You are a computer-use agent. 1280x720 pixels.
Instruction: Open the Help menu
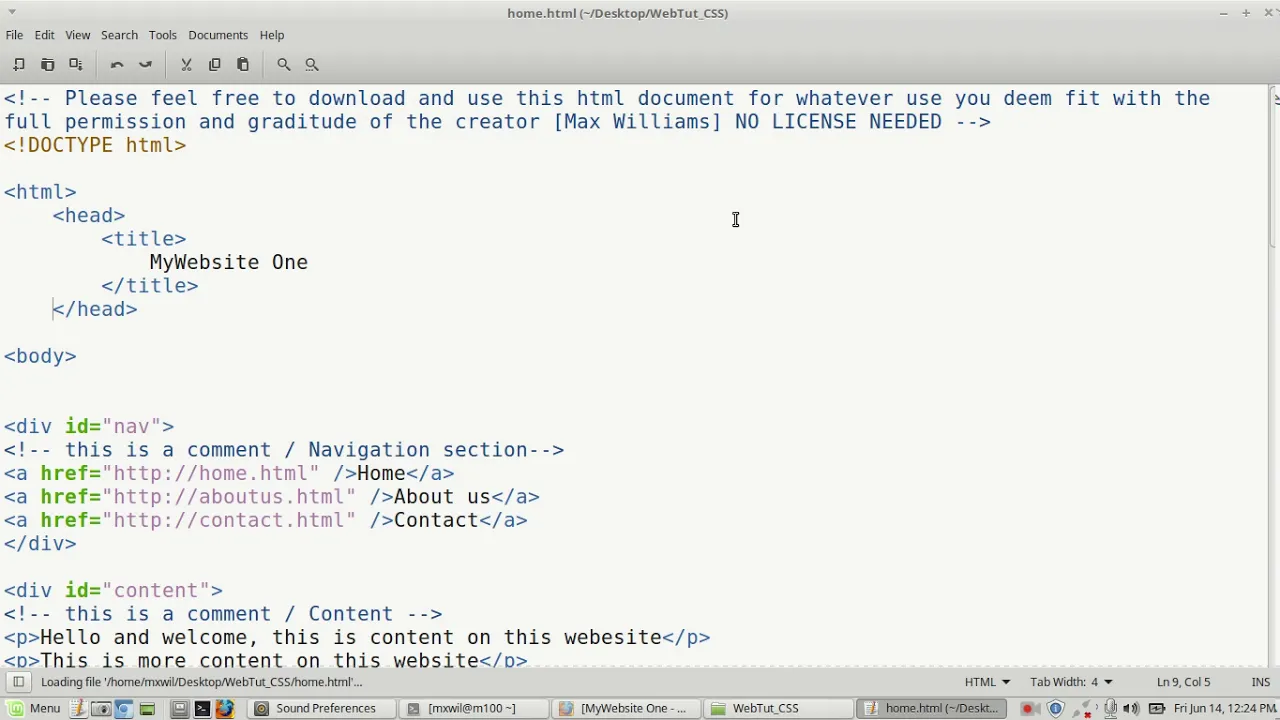click(x=272, y=35)
